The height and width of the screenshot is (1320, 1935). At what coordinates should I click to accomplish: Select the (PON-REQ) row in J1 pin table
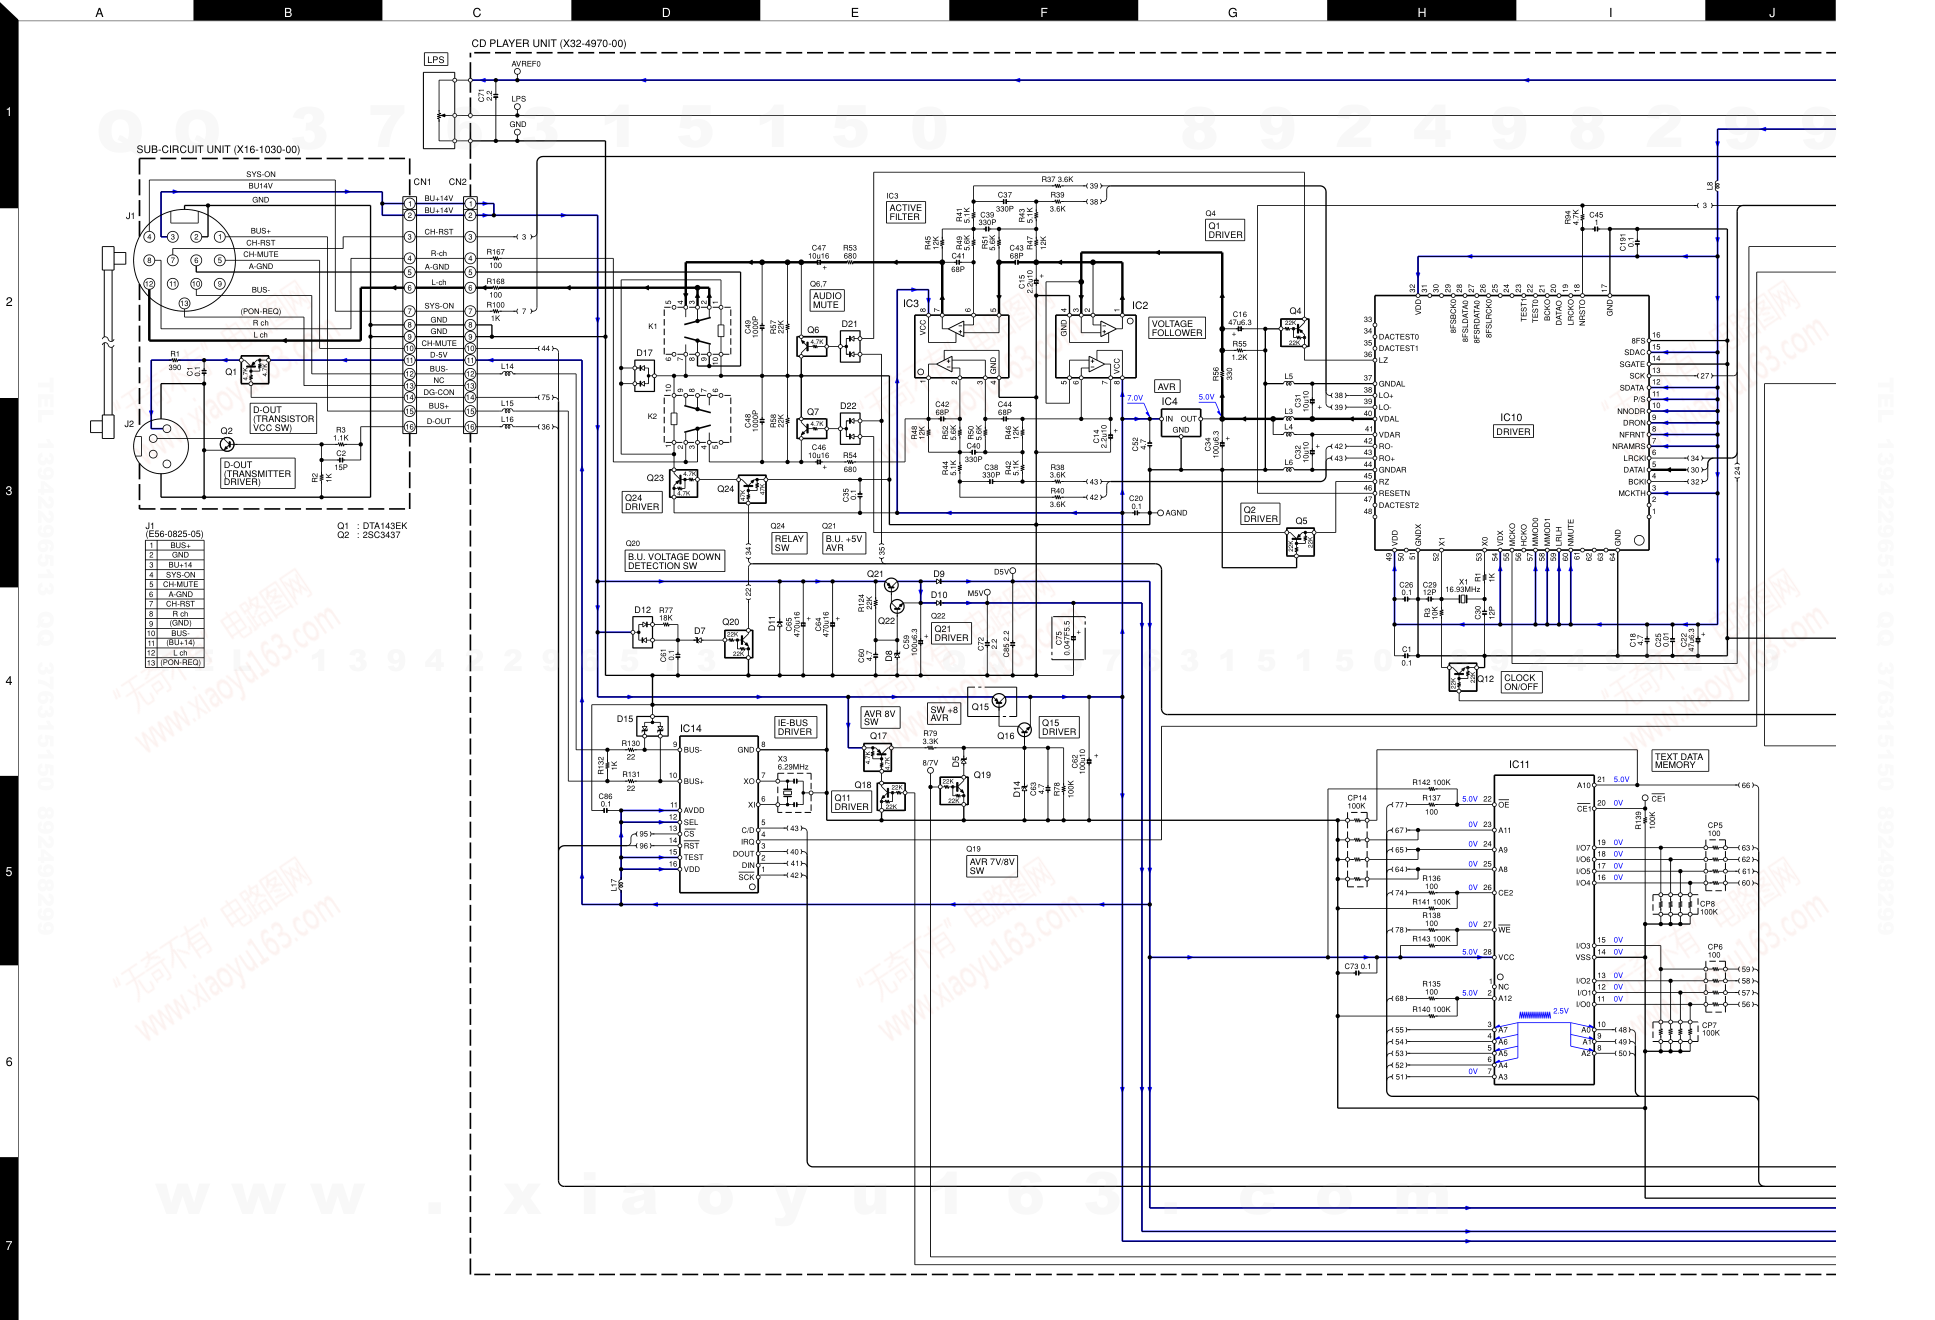[174, 663]
